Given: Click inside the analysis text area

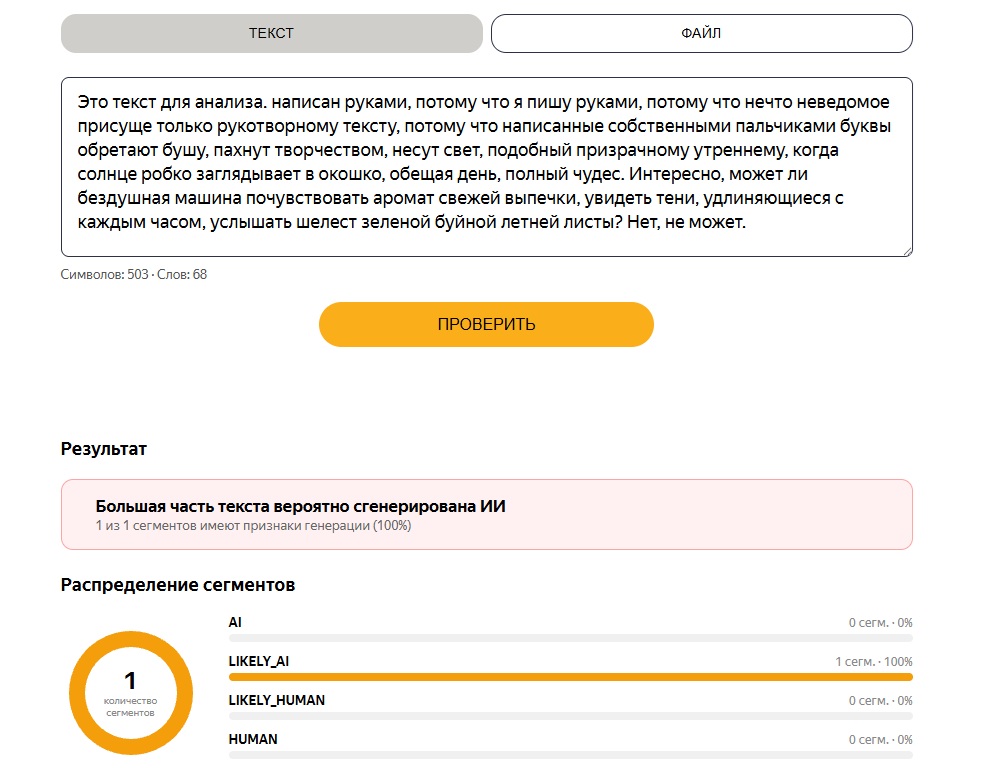Looking at the screenshot, I should (x=487, y=167).
